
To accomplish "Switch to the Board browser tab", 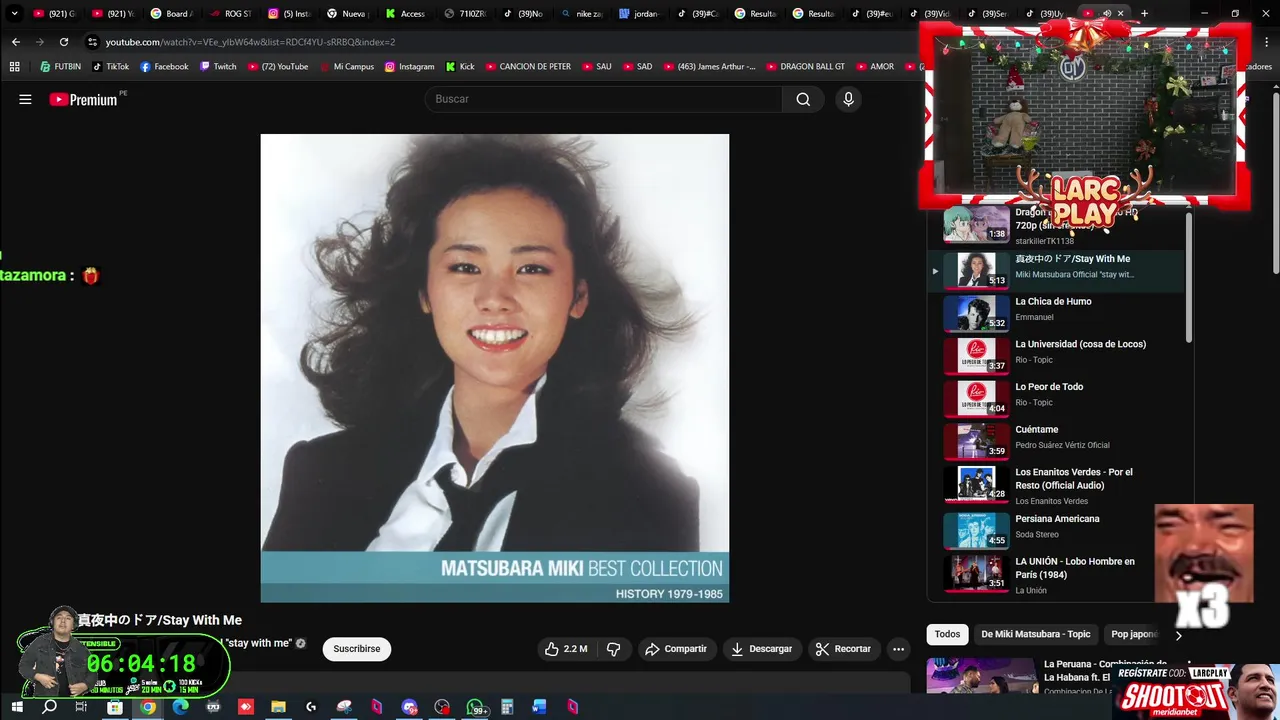I will (x=171, y=14).
